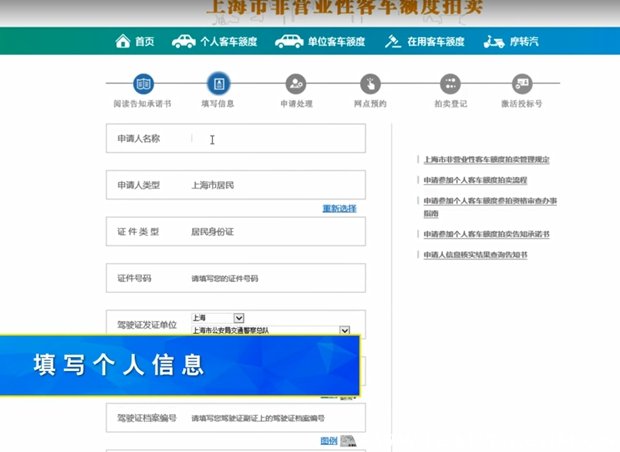Click the 拍卖登记 step icon

coord(449,84)
